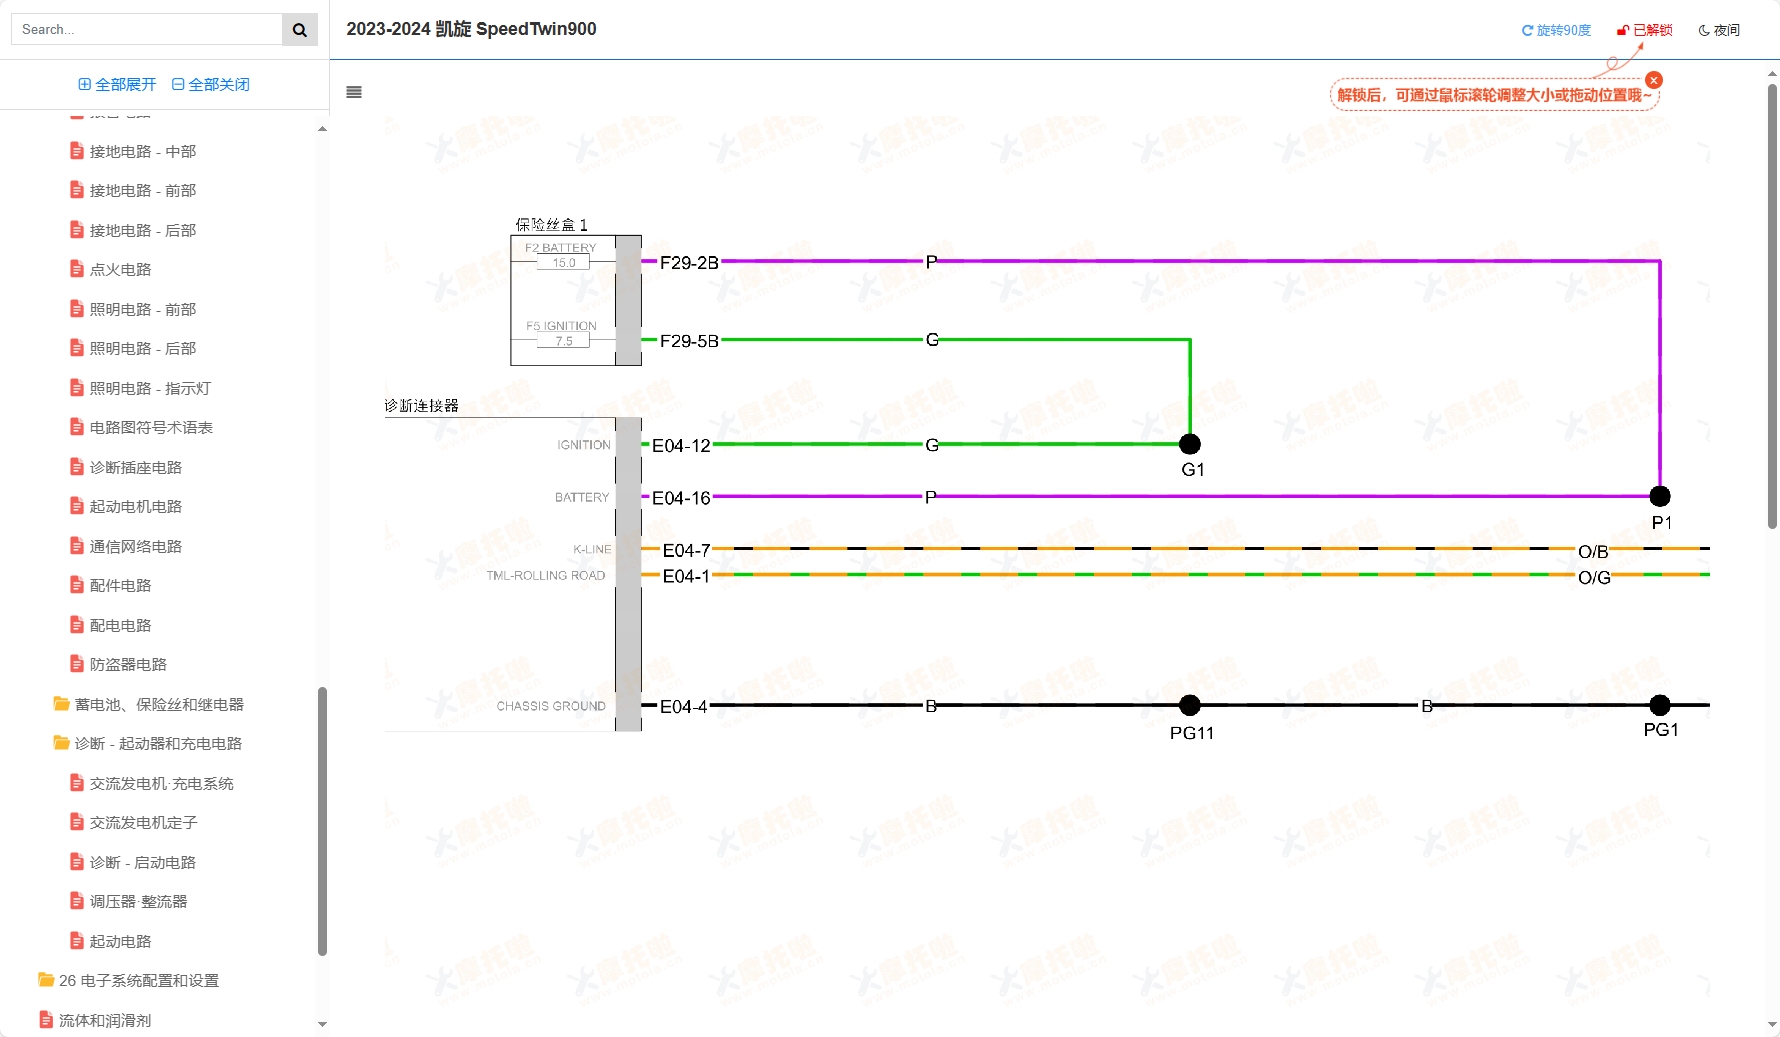The height and width of the screenshot is (1037, 1780).
Task: Open document icon for 接地电路 - 中部
Action: click(x=76, y=151)
